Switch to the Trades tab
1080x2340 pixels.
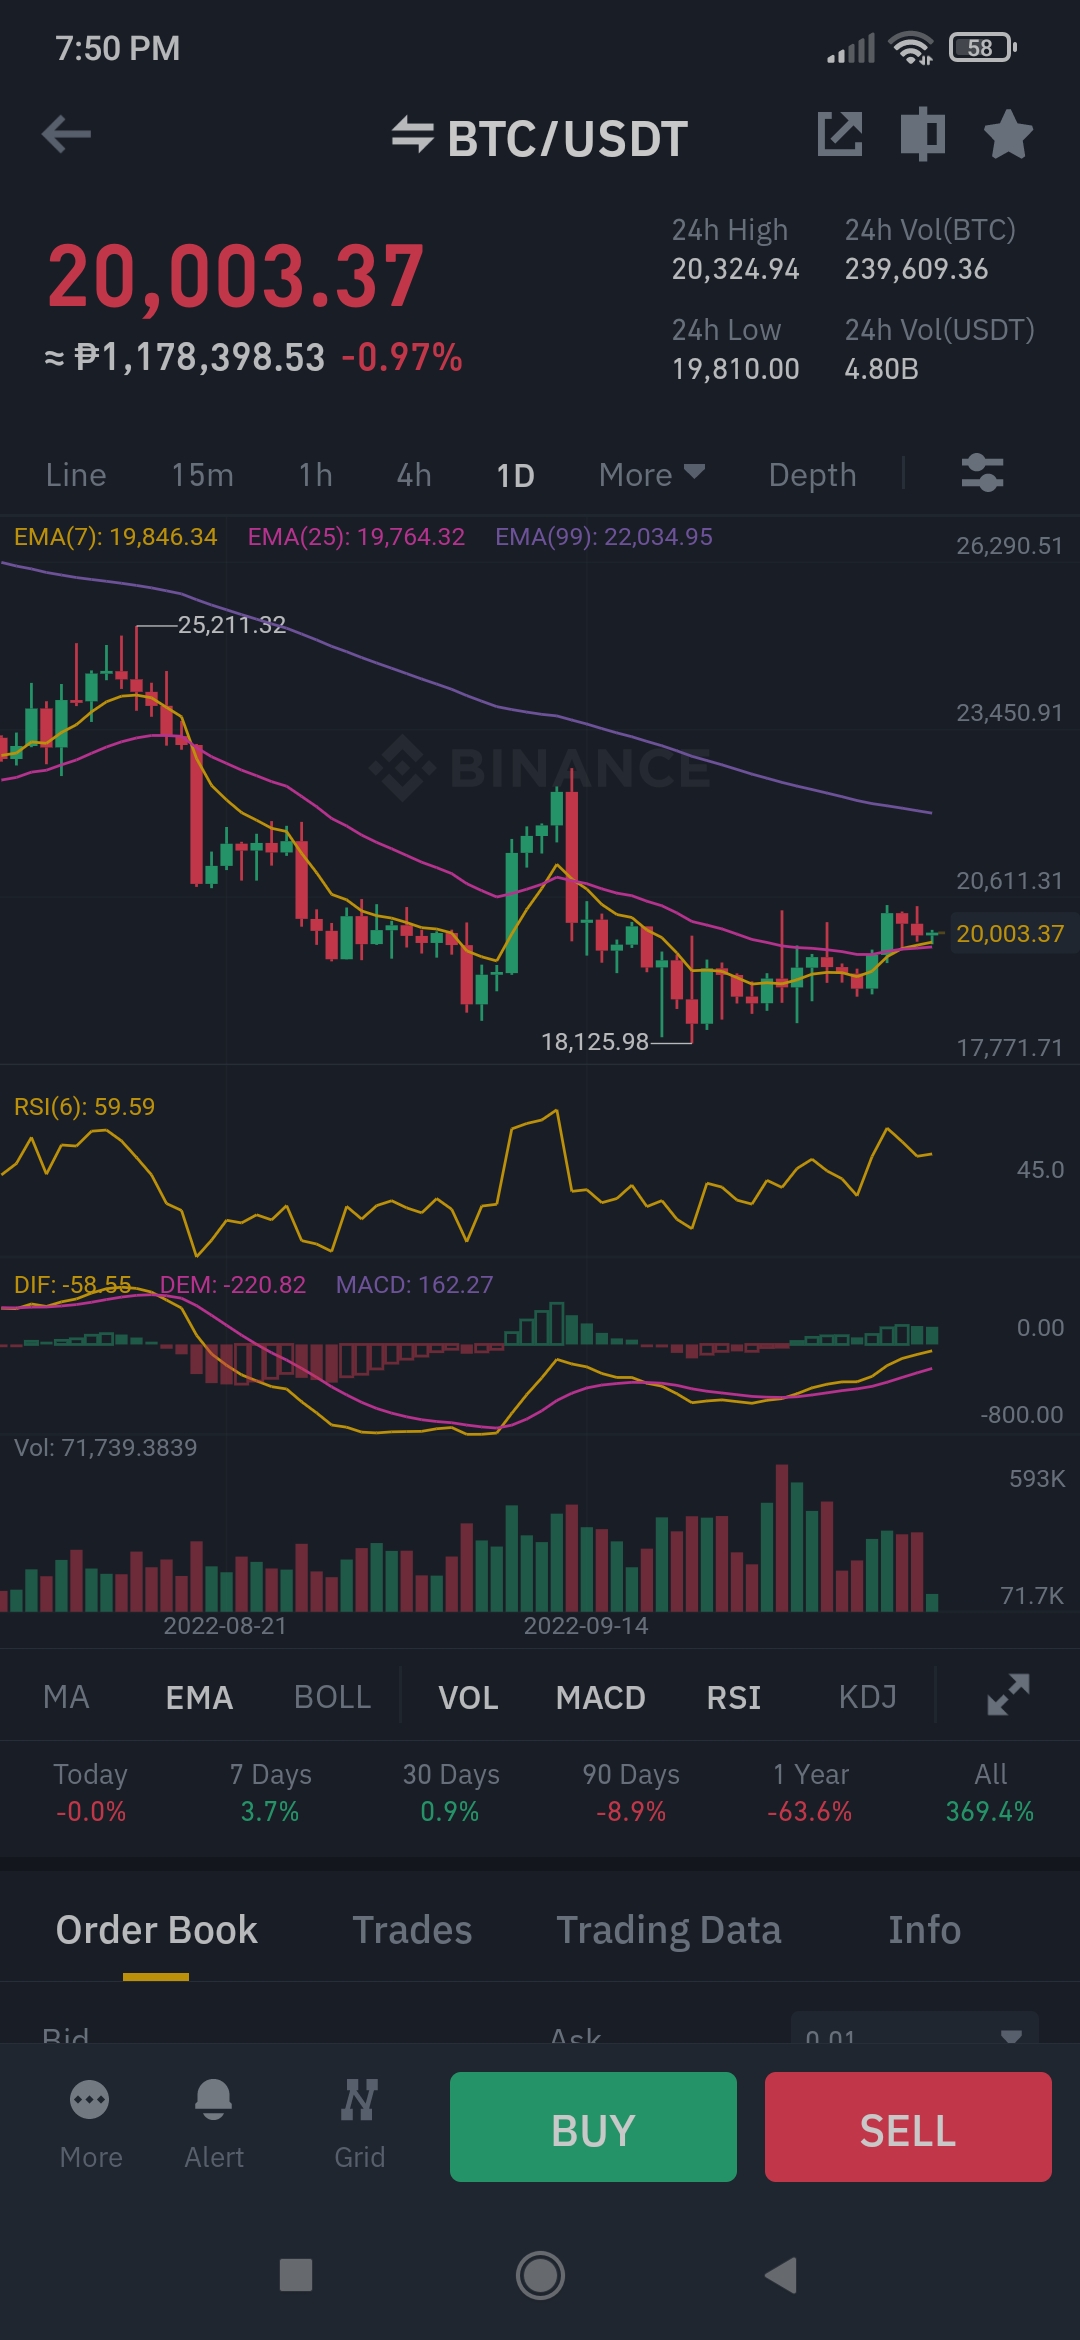tap(412, 1930)
